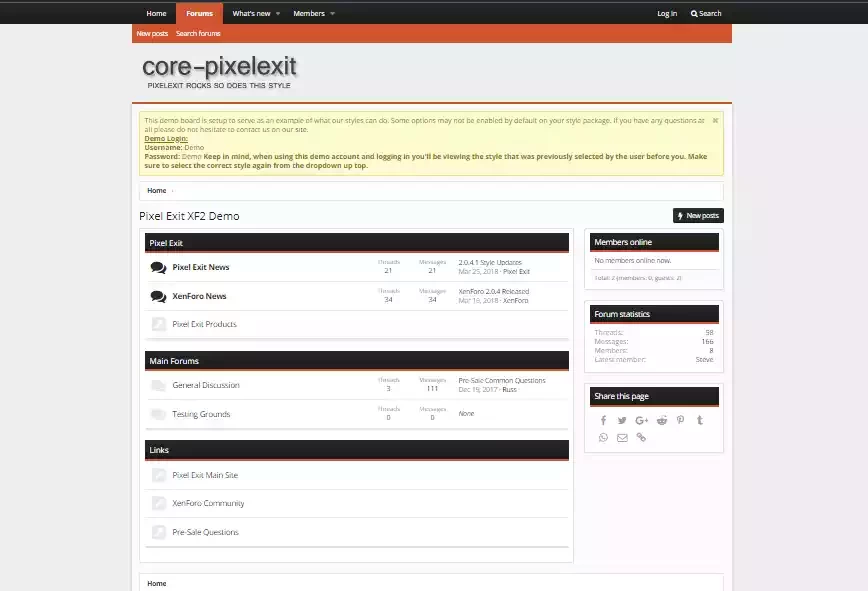The height and width of the screenshot is (591, 868).
Task: Click the Facebook share icon
Action: click(603, 421)
